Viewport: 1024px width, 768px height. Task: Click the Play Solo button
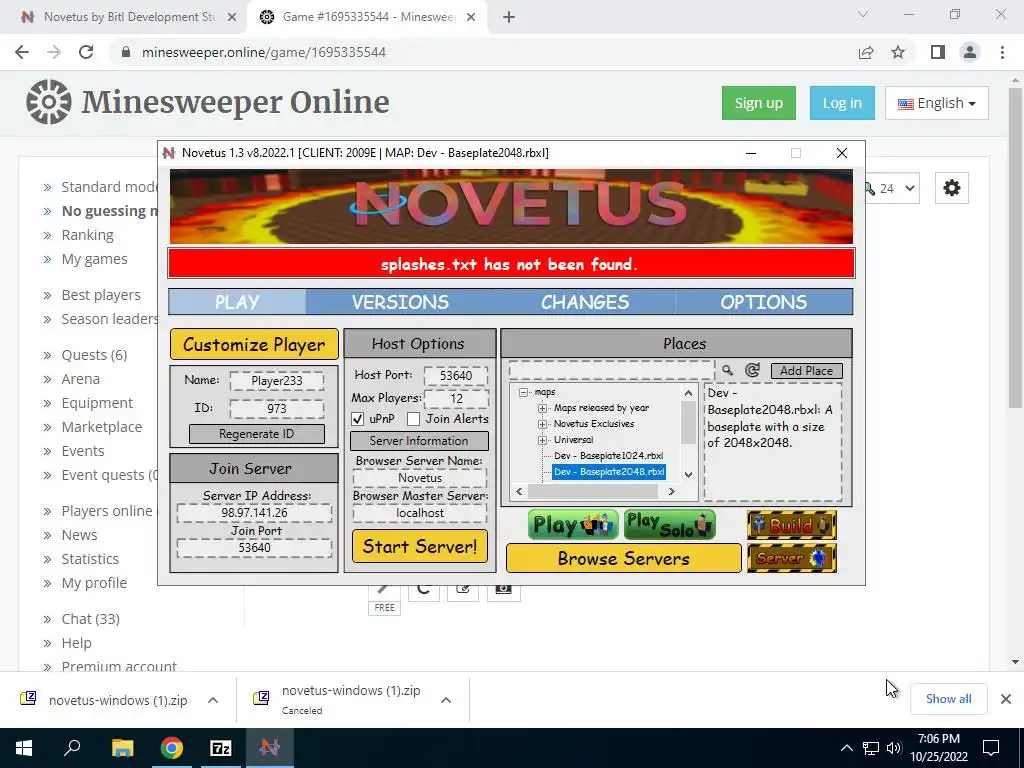pyautogui.click(x=669, y=525)
